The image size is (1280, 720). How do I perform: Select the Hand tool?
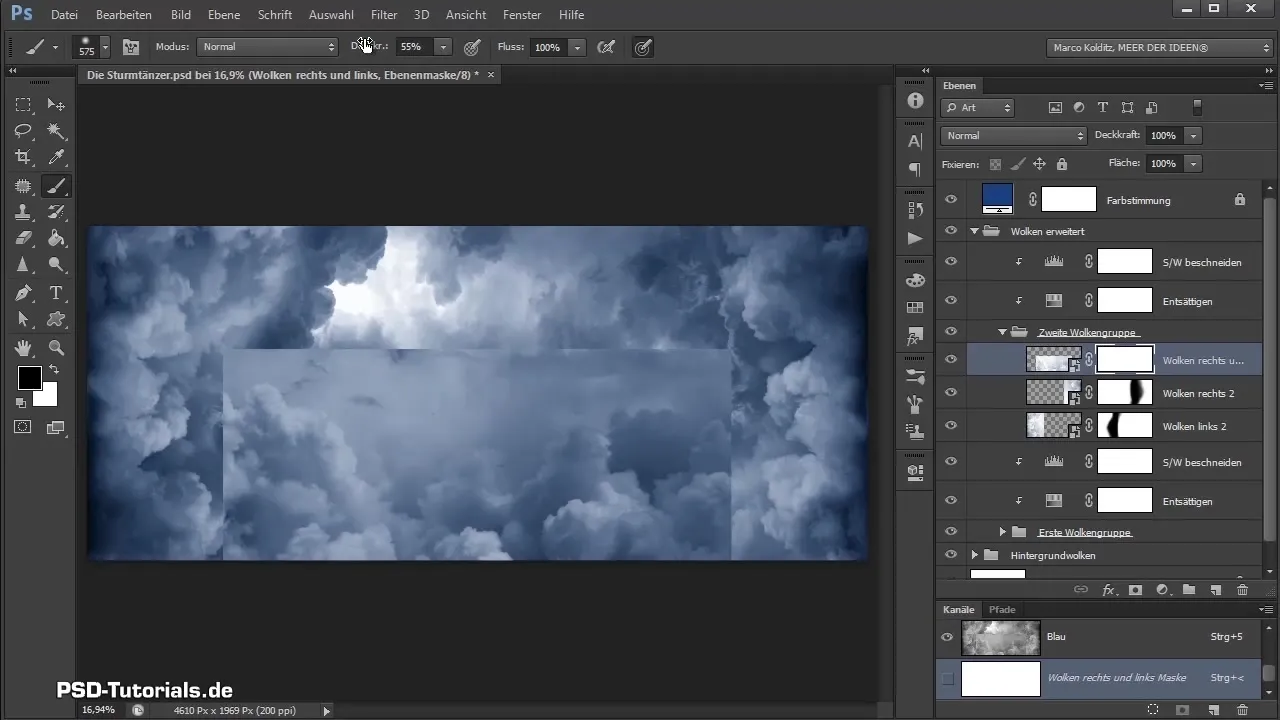point(23,348)
